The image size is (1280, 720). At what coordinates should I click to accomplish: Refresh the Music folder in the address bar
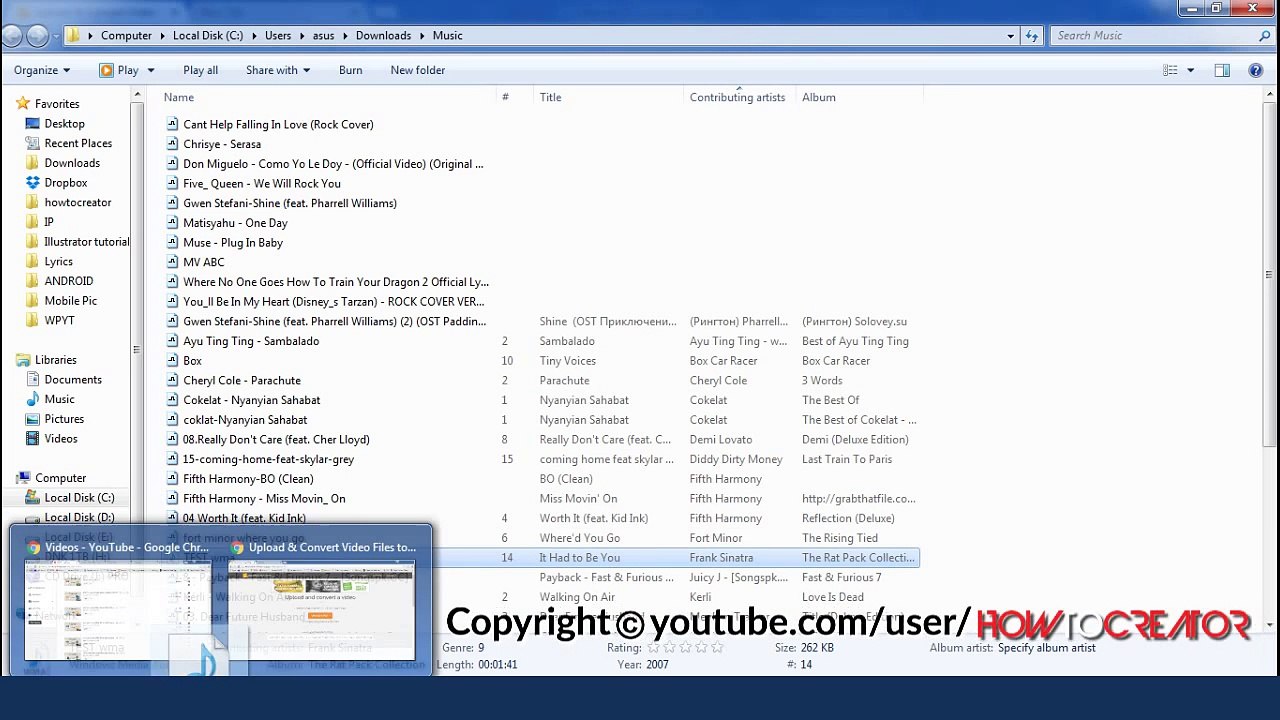(x=1032, y=36)
